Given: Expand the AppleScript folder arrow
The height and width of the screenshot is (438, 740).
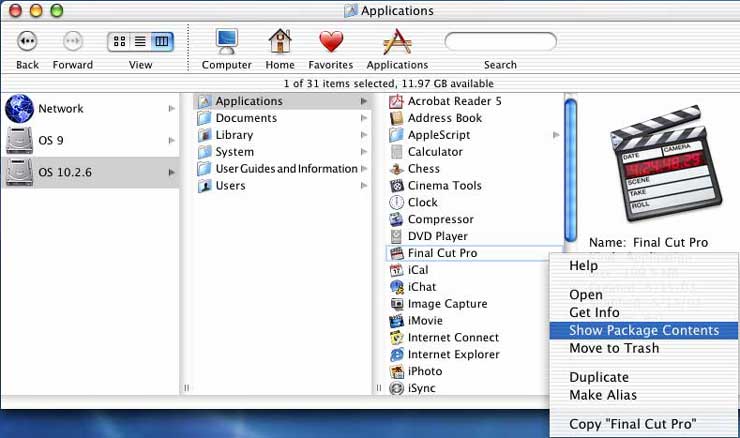Looking at the screenshot, I should [x=556, y=135].
